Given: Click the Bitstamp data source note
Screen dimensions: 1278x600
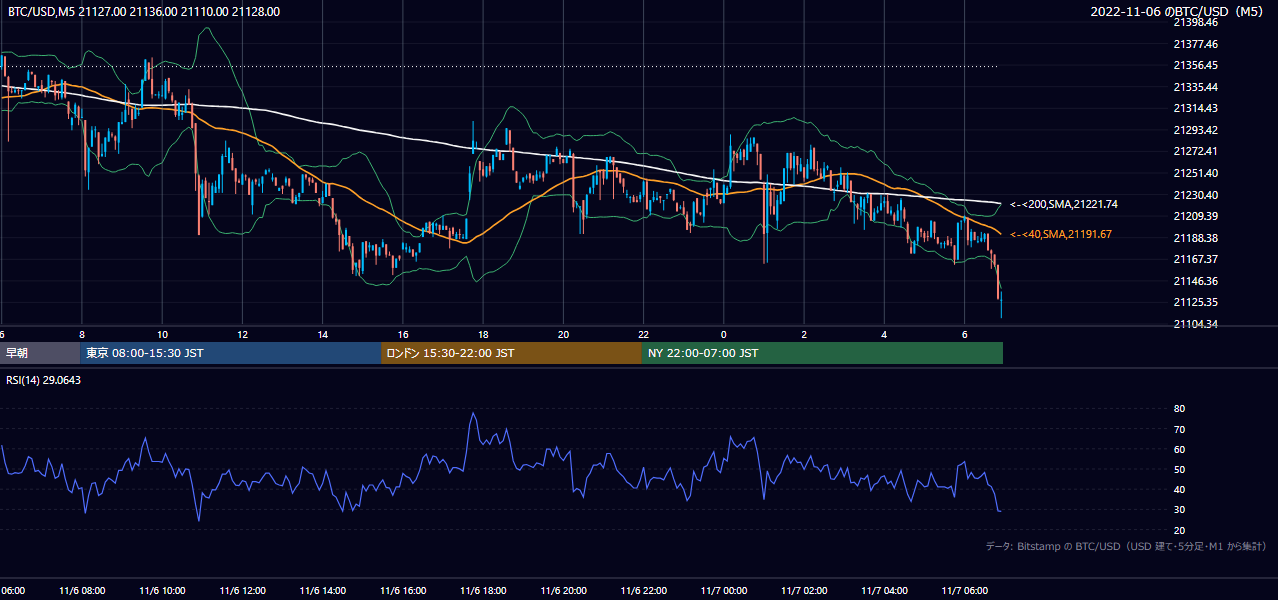Looking at the screenshot, I should [1126, 547].
